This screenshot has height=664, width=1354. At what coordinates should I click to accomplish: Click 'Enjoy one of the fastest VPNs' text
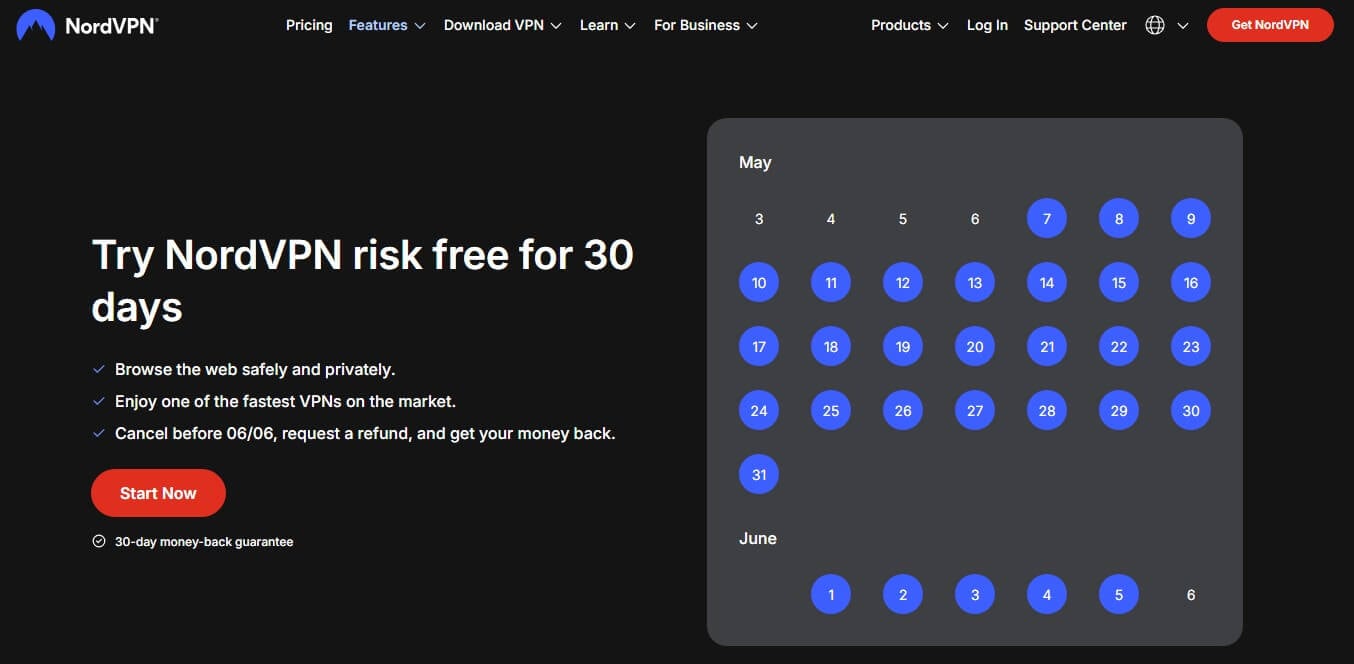tap(285, 401)
